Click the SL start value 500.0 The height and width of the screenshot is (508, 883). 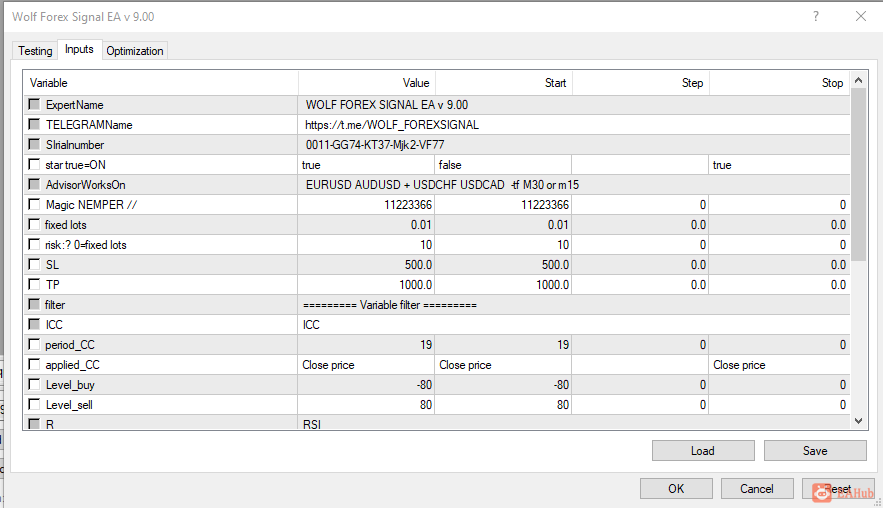[503, 265]
